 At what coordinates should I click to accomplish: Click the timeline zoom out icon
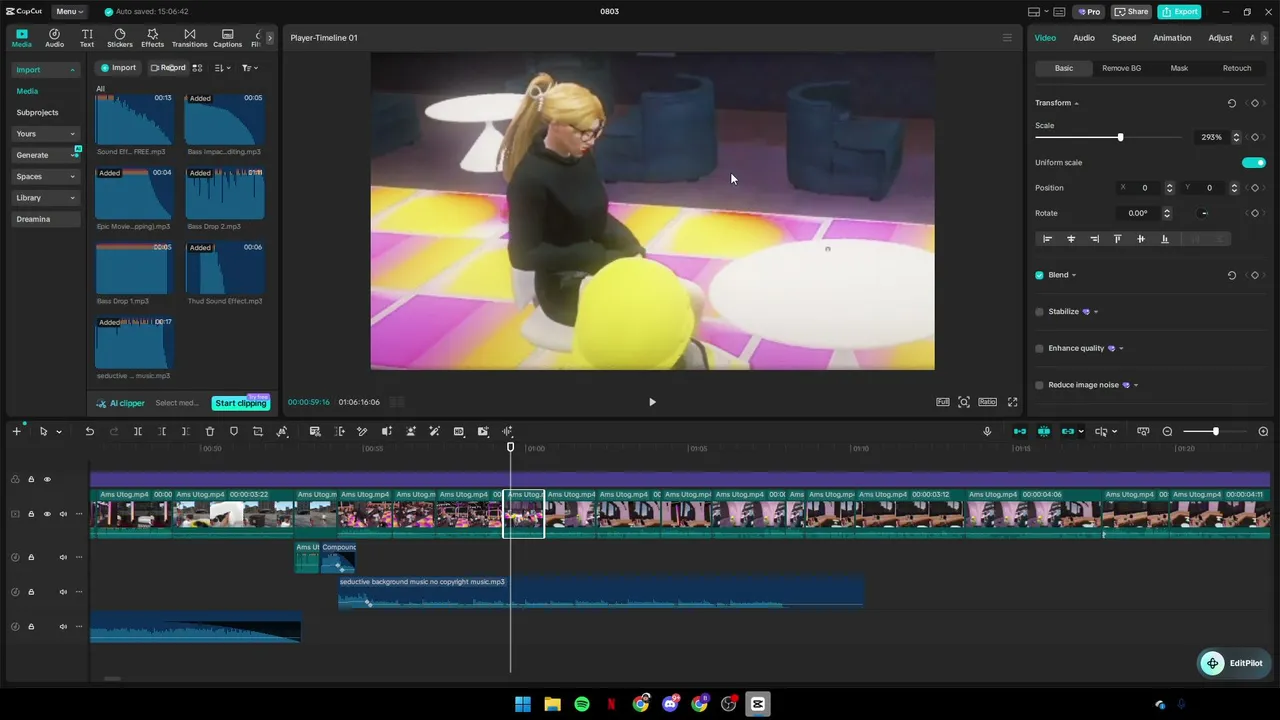pos(1167,432)
